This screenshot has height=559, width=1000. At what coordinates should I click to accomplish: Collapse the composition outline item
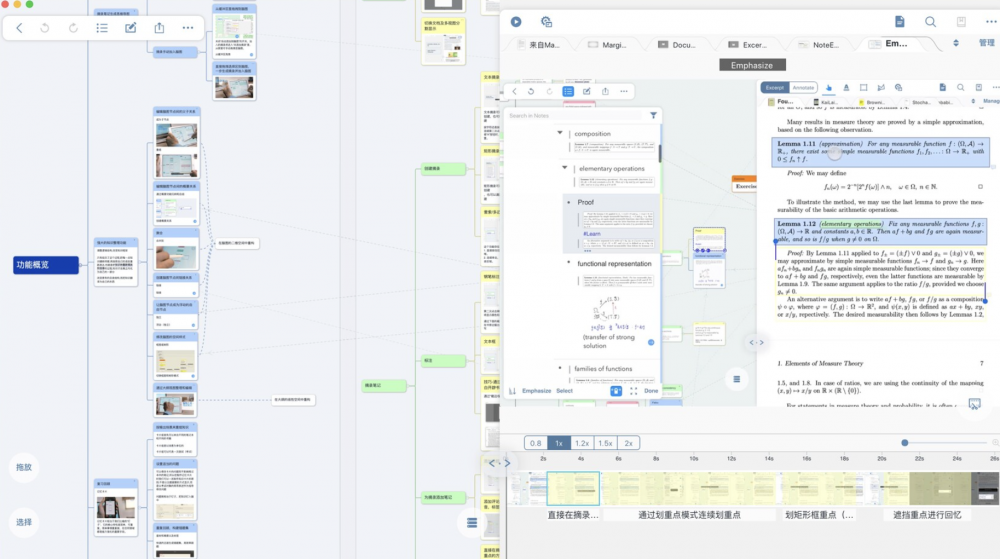pos(560,133)
